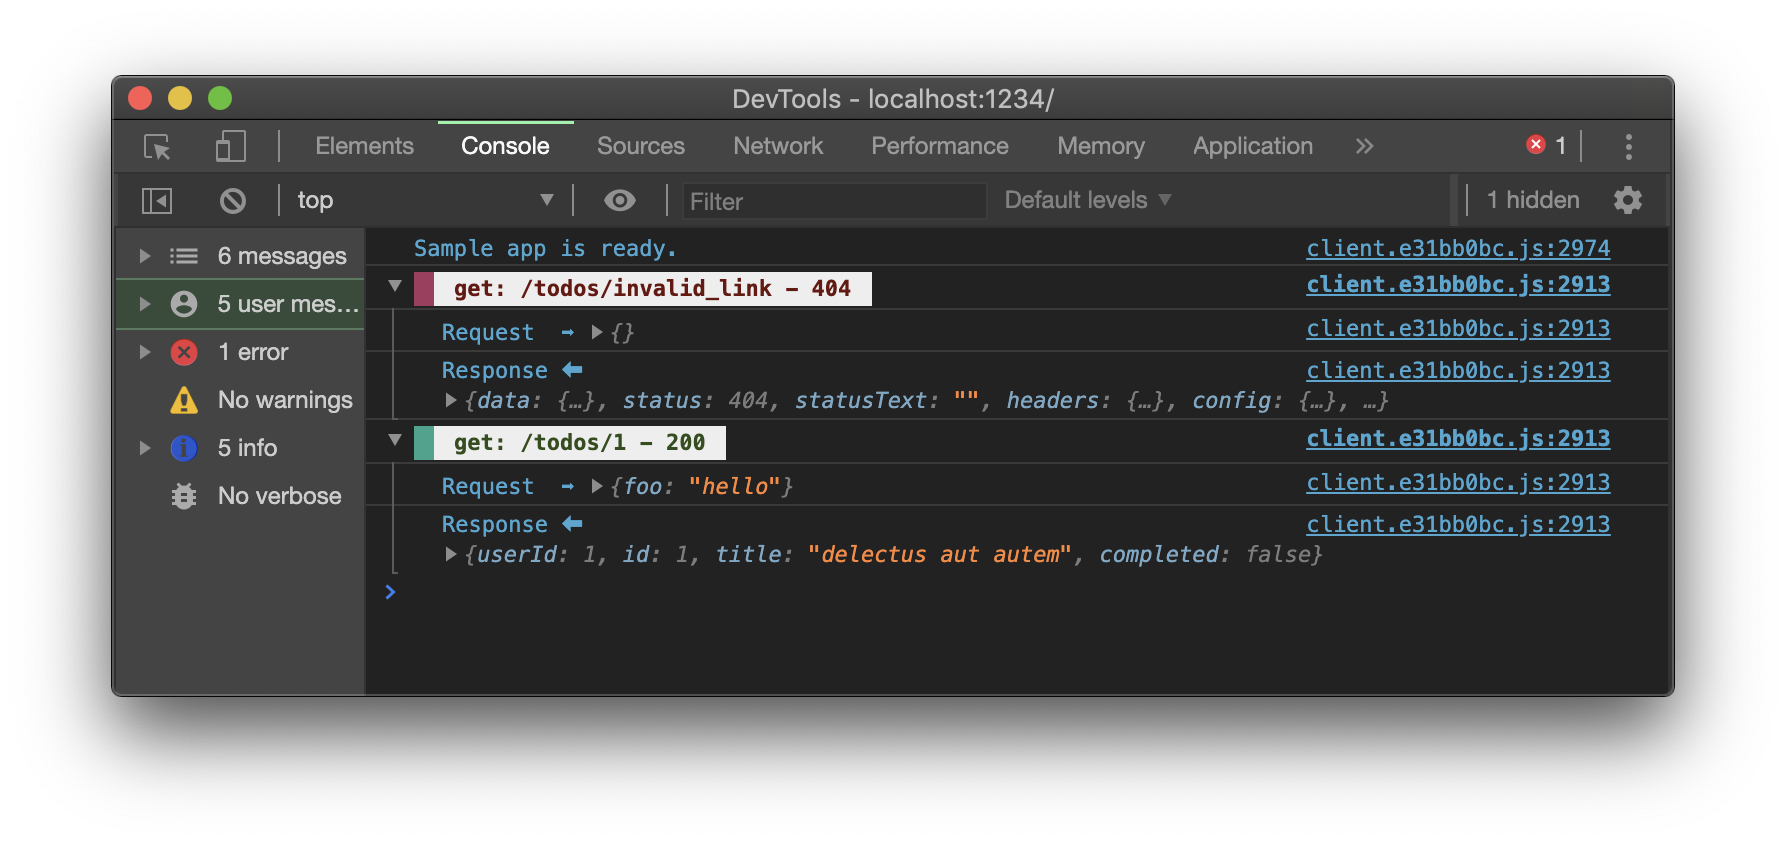Image resolution: width=1786 pixels, height=844 pixels.
Task: Click the red error circle icon
Action: [x=184, y=352]
